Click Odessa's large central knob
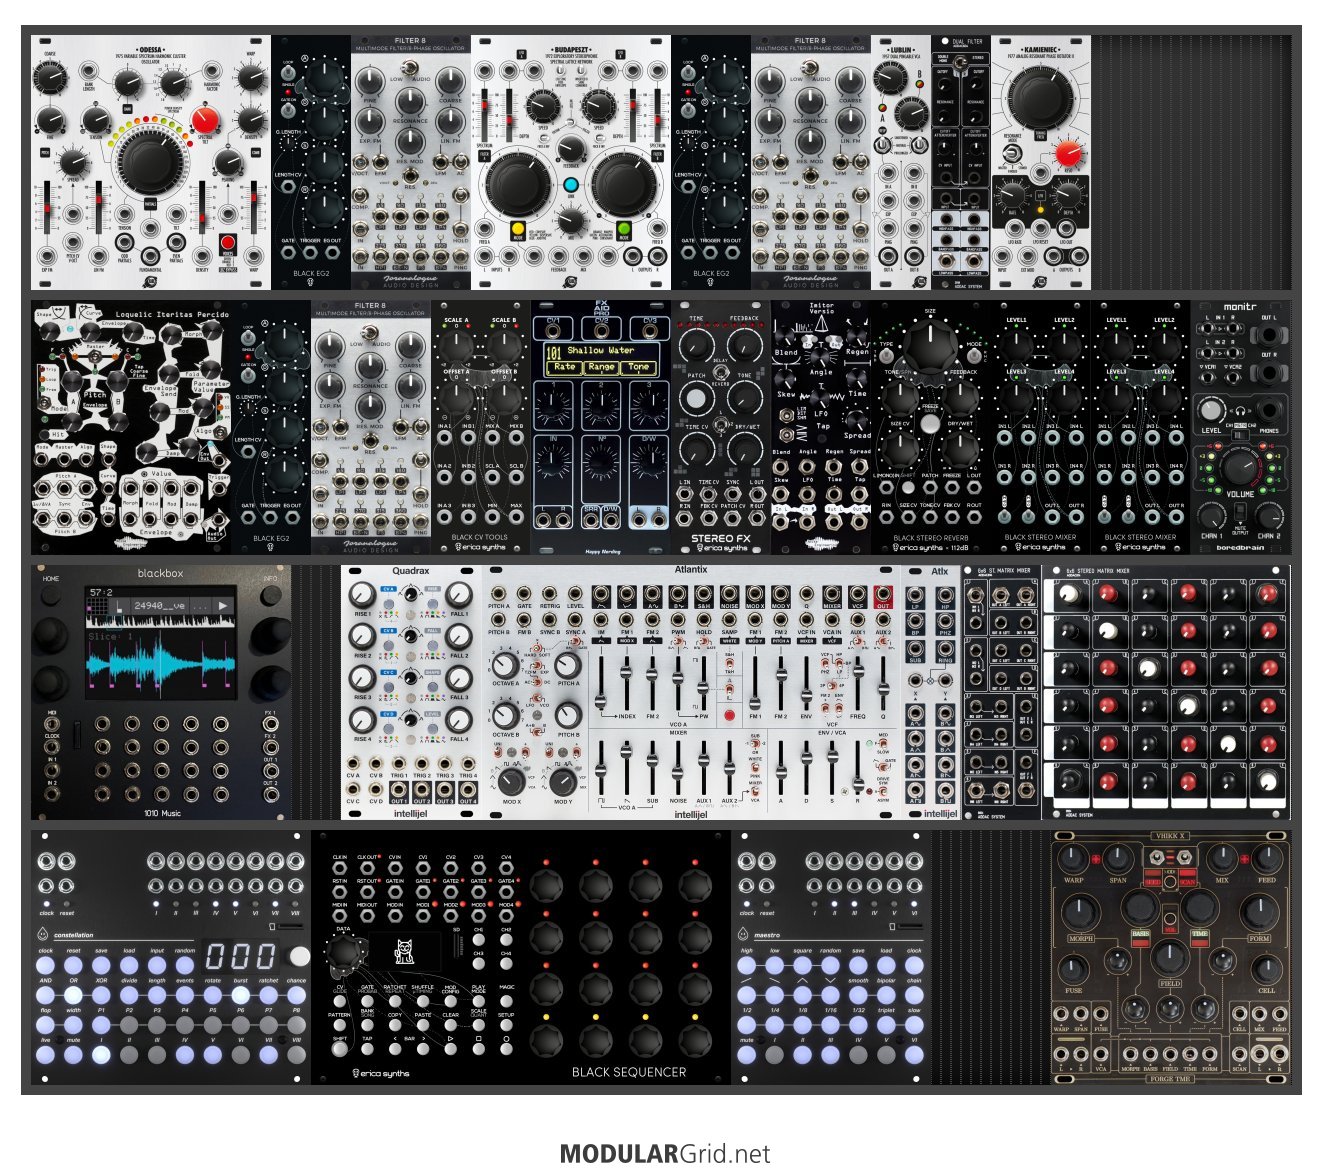The image size is (1332, 1175). 150,164
